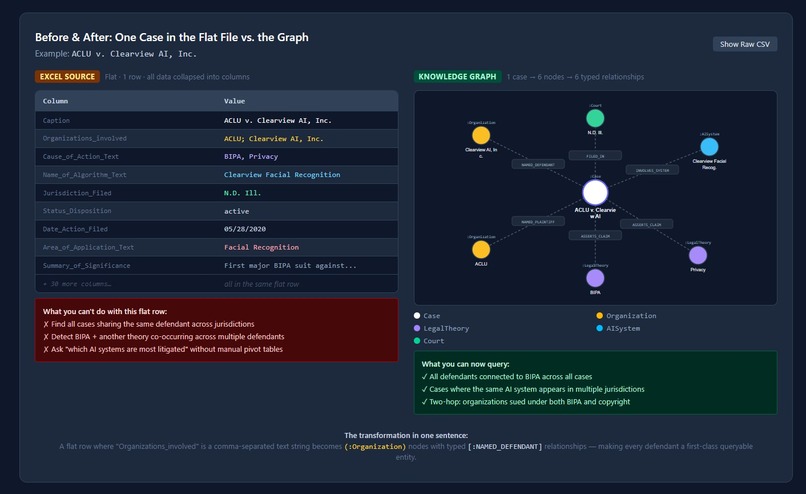Viewport: 806px width, 494px height.
Task: Click the green Court legend swatch
Action: (417, 341)
